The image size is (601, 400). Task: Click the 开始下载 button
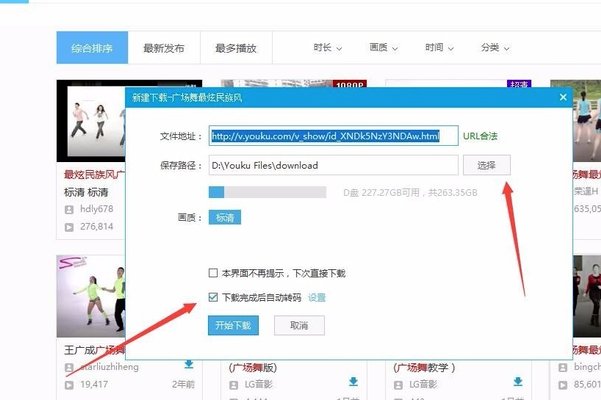(x=233, y=325)
